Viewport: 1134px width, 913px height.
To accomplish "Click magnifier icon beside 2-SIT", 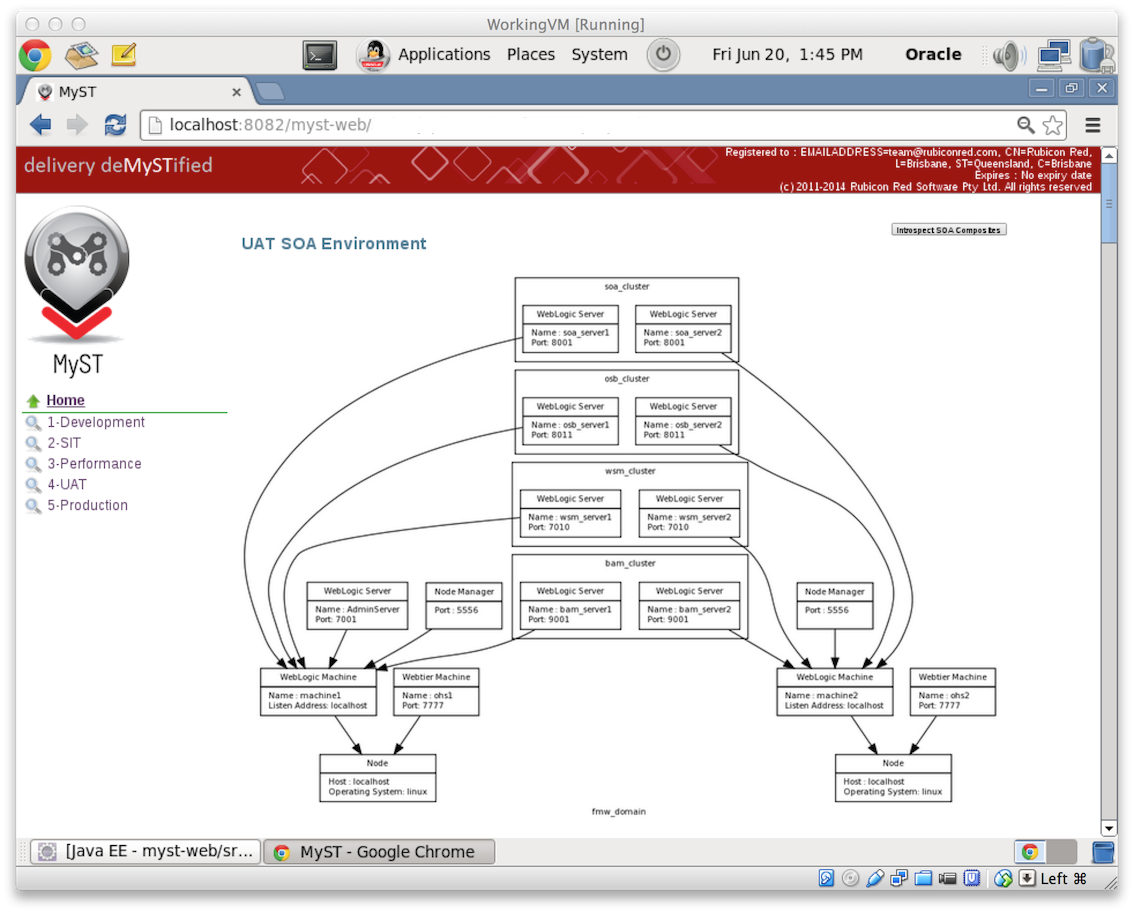I will pos(33,443).
